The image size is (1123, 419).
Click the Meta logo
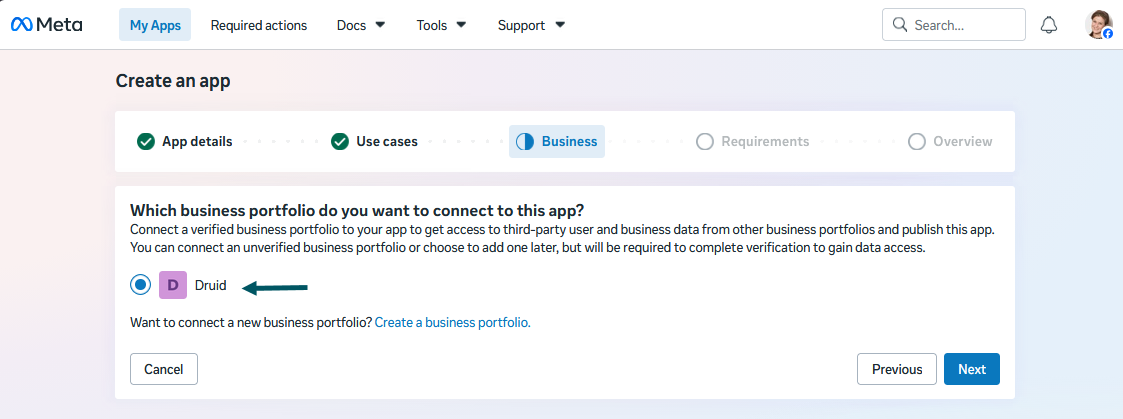[x=47, y=25]
